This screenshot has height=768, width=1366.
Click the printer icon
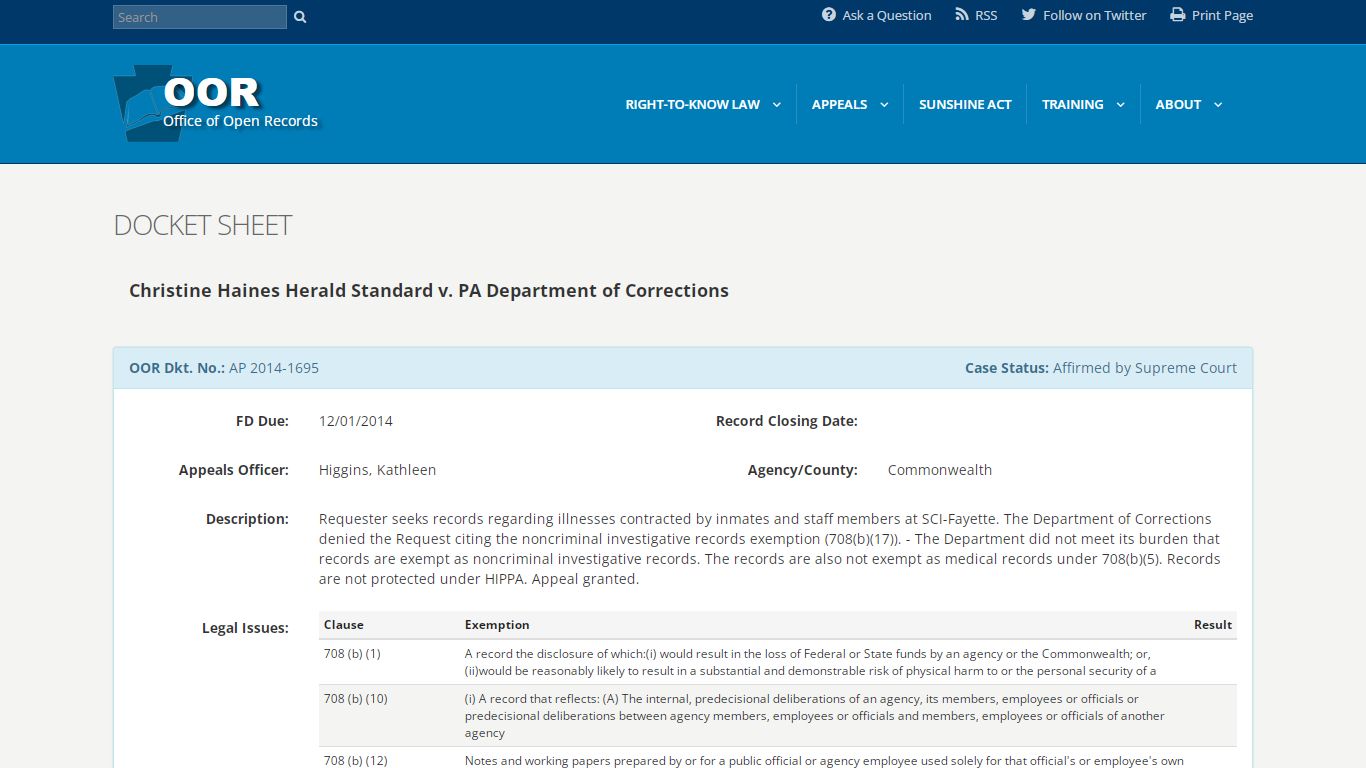(x=1178, y=15)
